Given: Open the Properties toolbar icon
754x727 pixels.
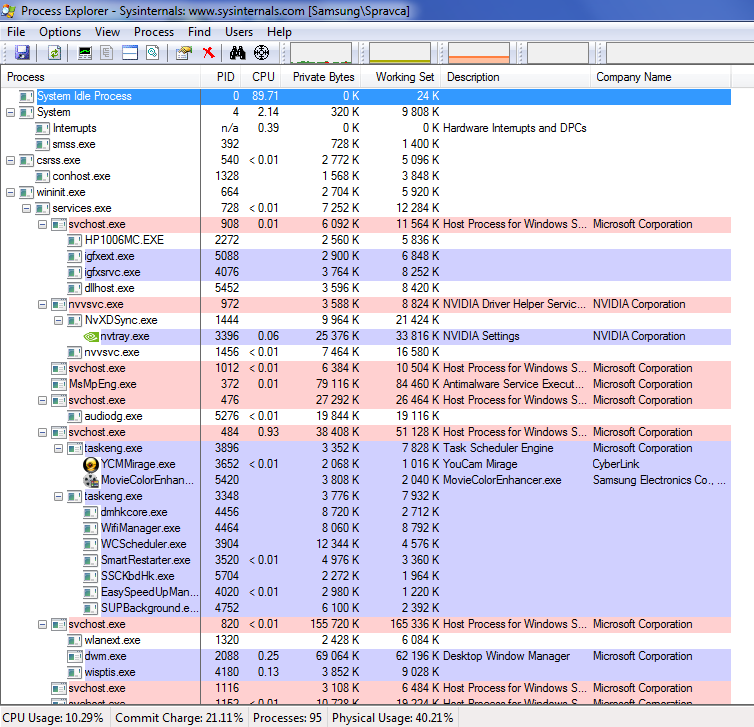Looking at the screenshot, I should pos(183,53).
